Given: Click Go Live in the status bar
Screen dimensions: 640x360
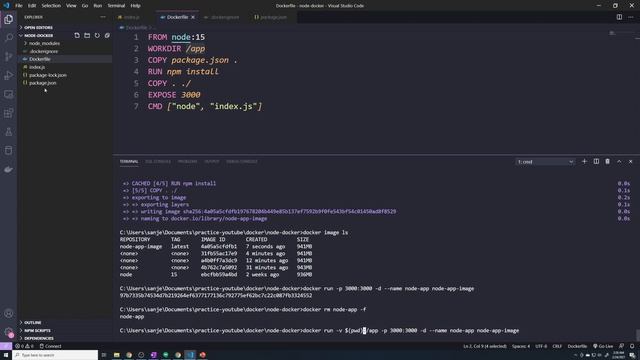Looking at the screenshot, I should pos(603,346).
